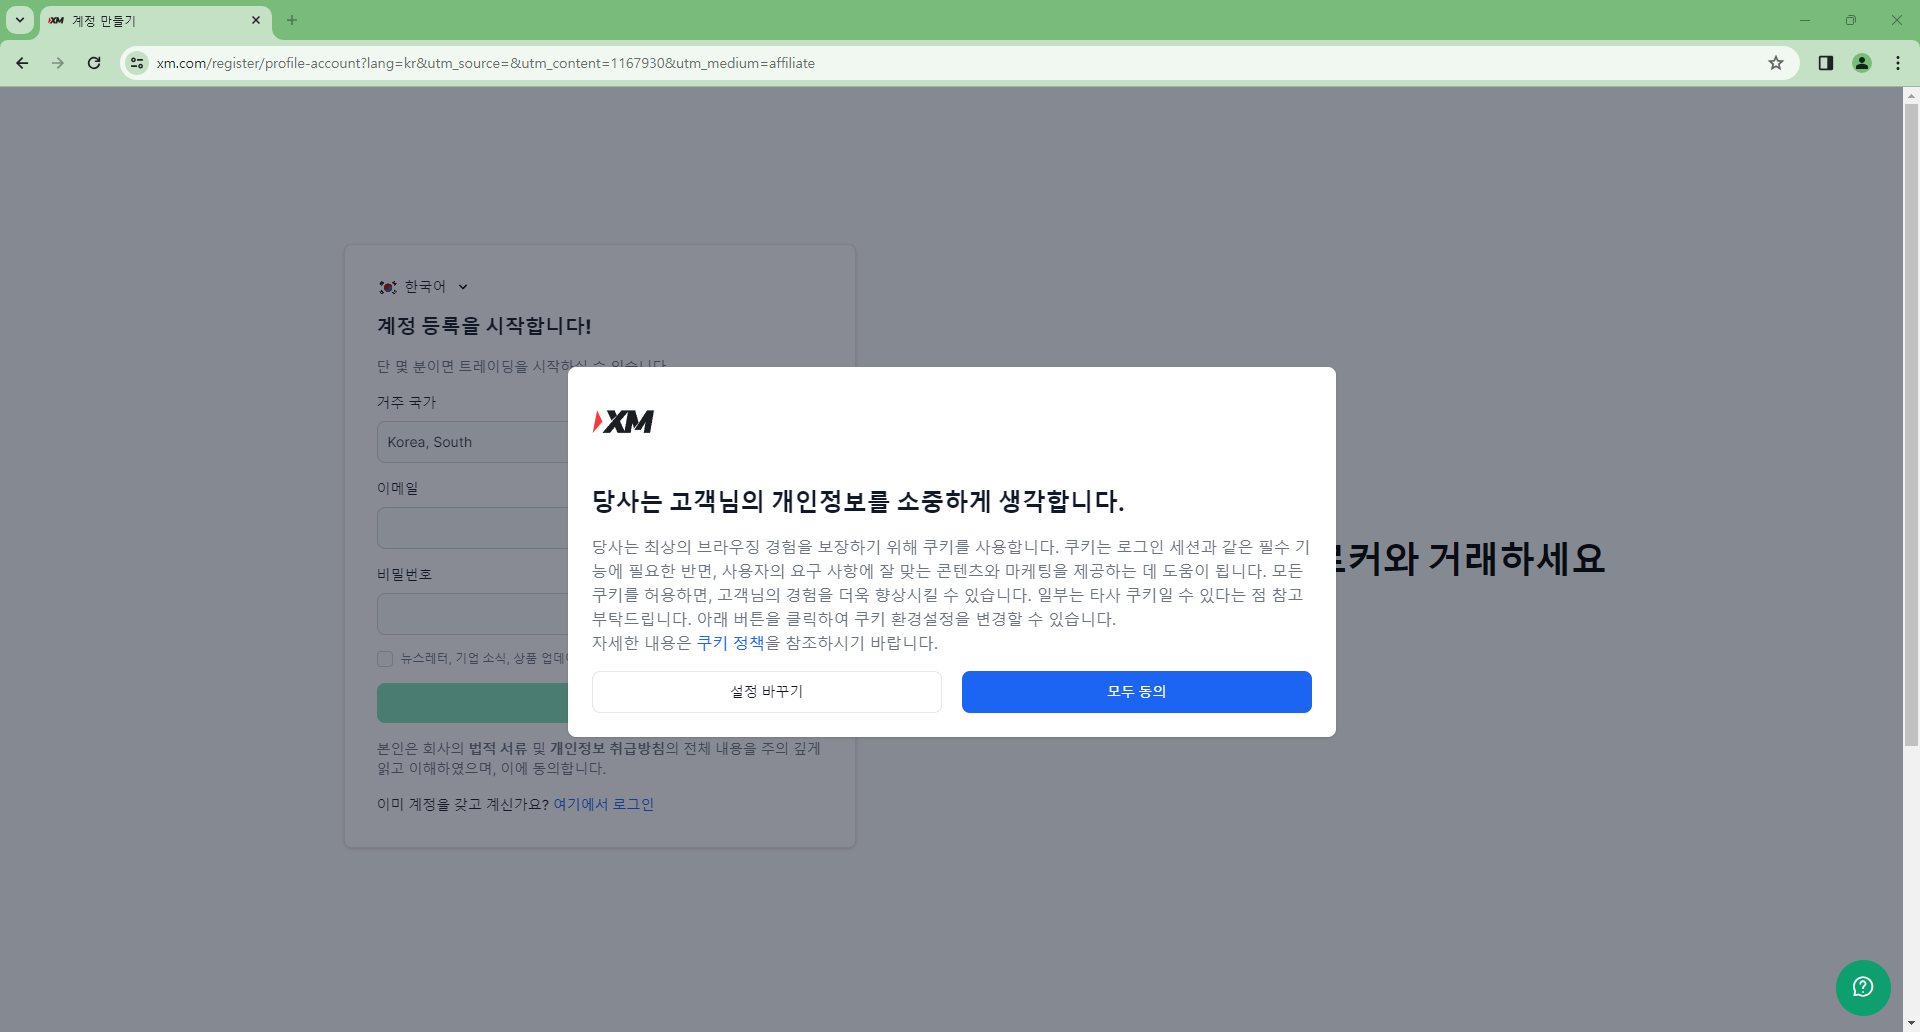Screen dimensions: 1920x1032
Task: Click the browser forward navigation arrow
Action: click(x=57, y=62)
